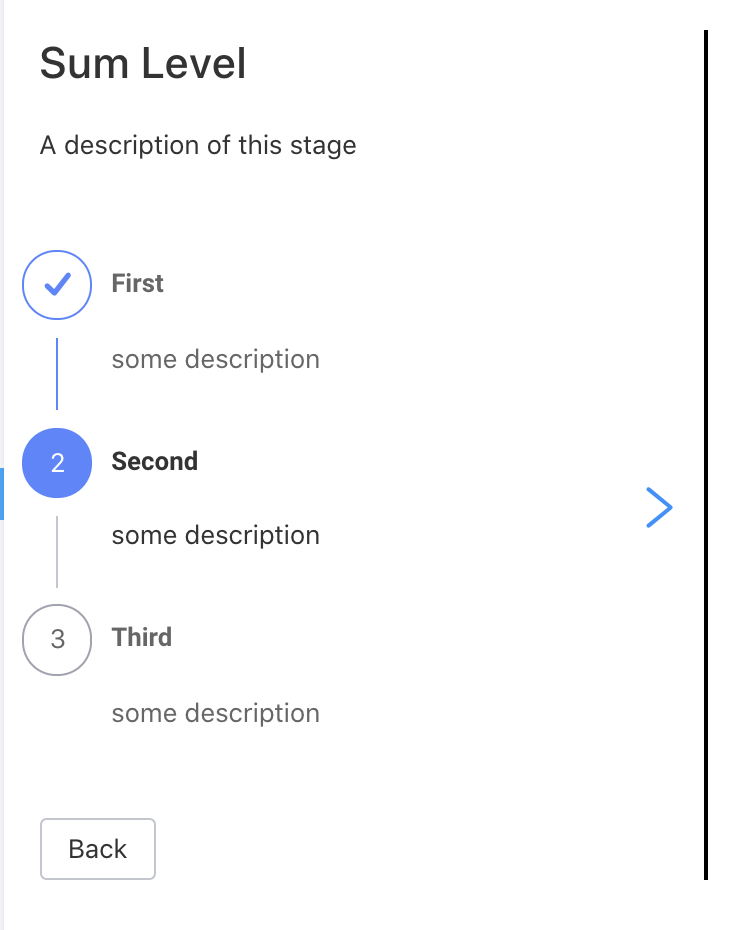The image size is (752, 930).
Task: Click the outlined circle numbered 3
Action: (x=57, y=639)
